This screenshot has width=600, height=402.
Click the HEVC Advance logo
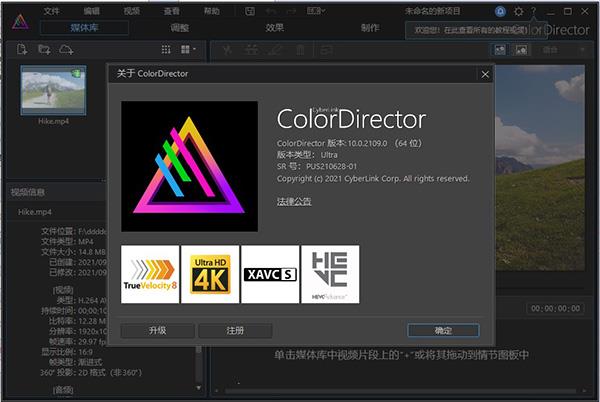[x=330, y=274]
